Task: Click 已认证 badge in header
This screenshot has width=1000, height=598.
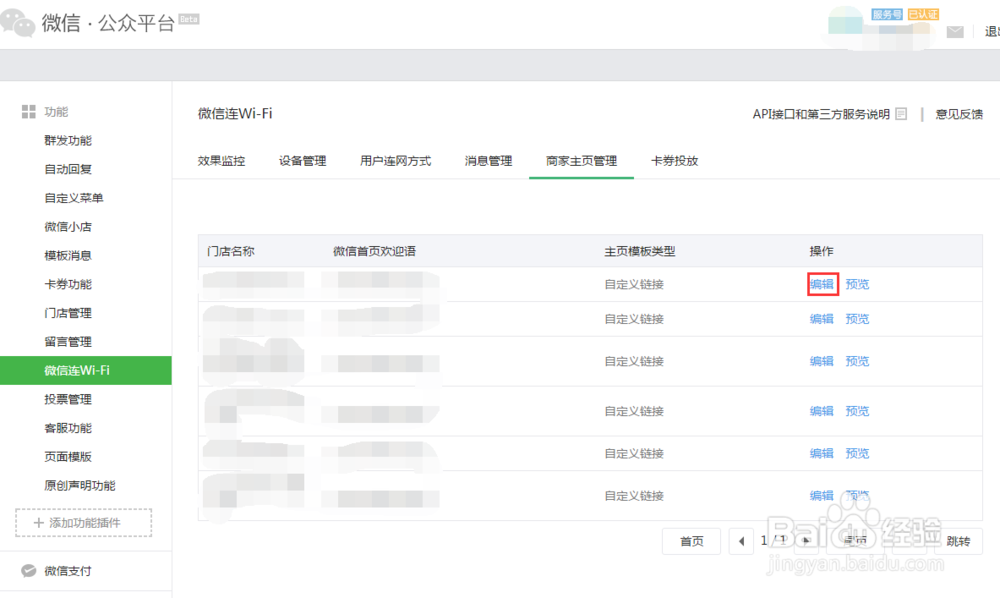Action: pyautogui.click(x=923, y=14)
